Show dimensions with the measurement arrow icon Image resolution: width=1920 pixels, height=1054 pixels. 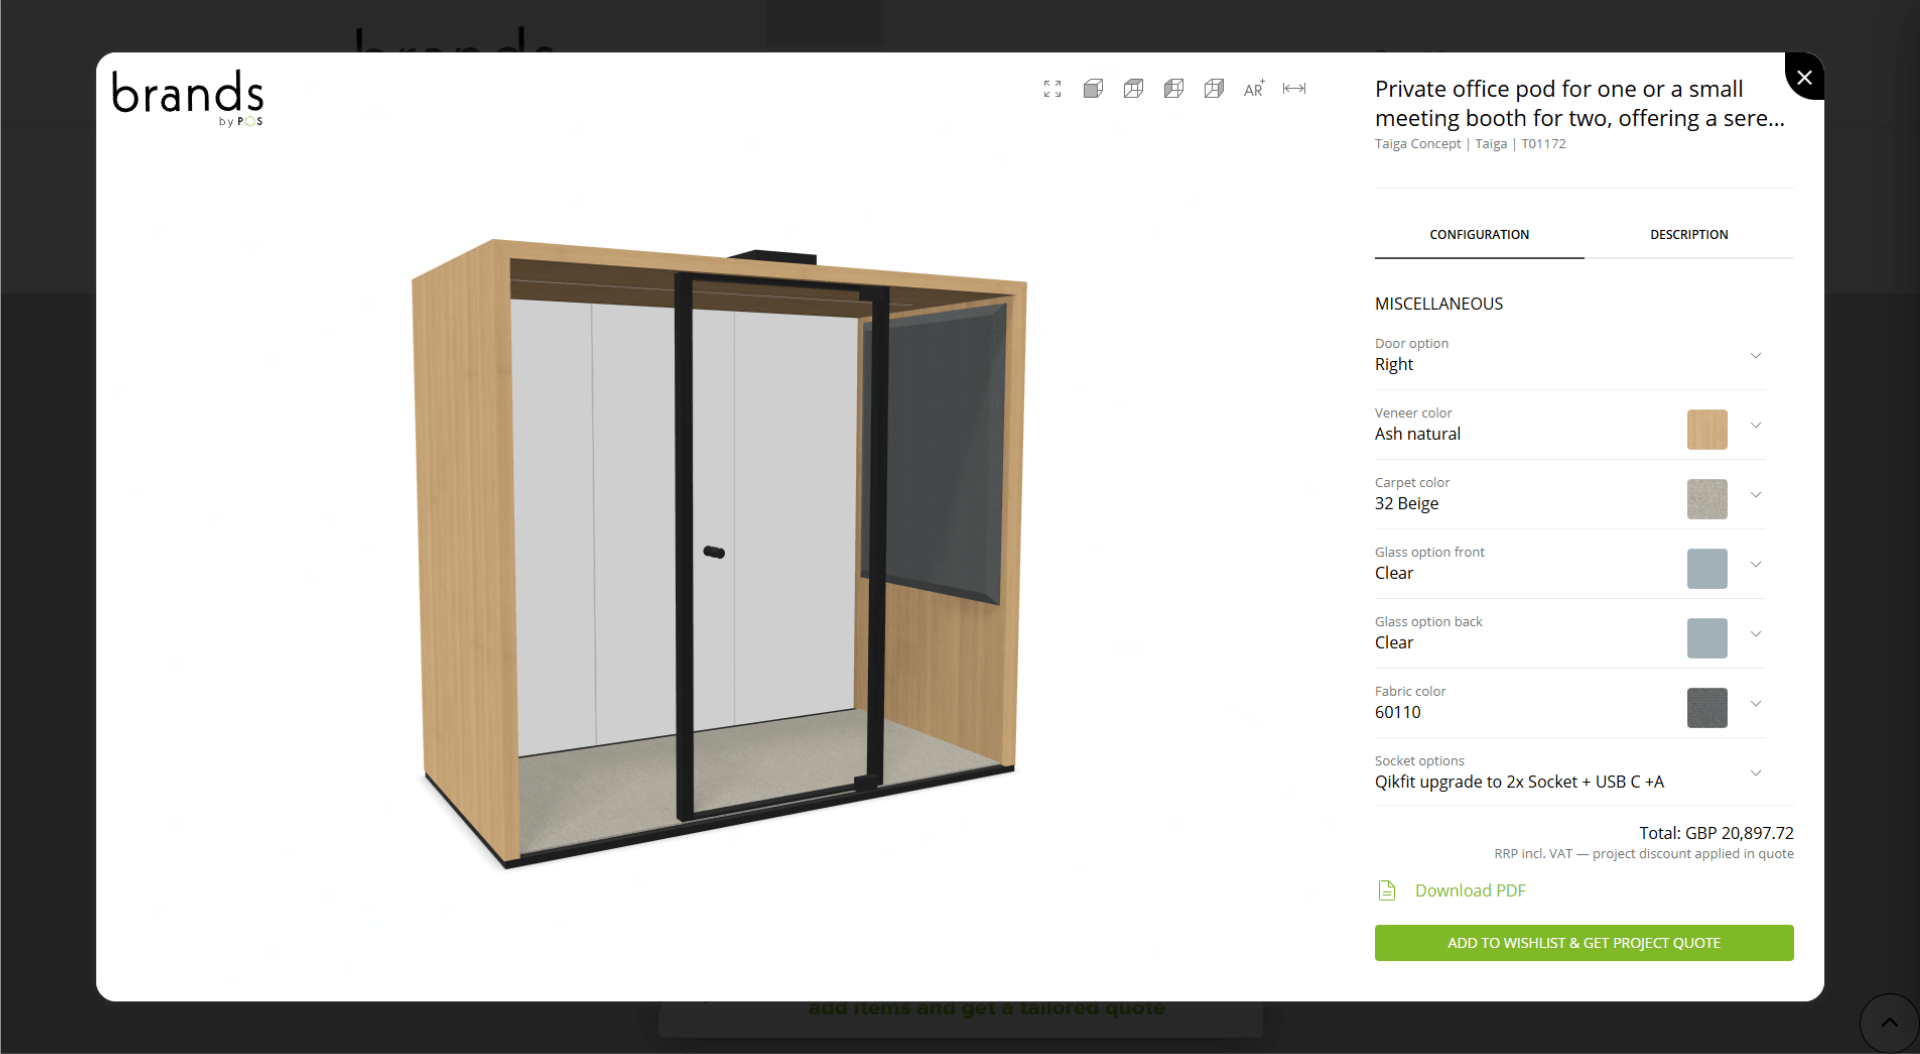1294,89
